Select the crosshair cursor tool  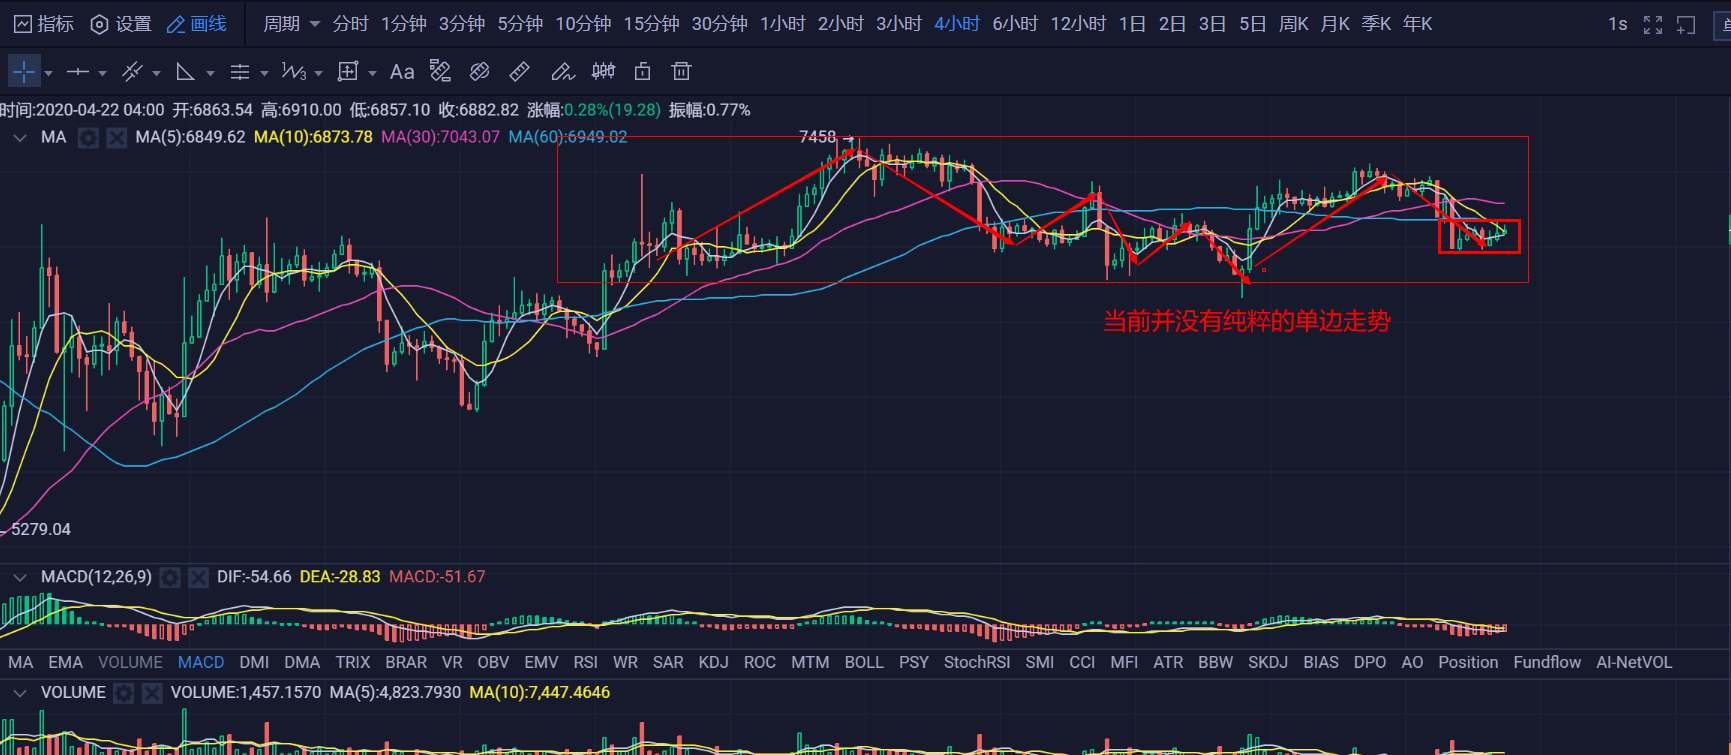pyautogui.click(x=23, y=72)
